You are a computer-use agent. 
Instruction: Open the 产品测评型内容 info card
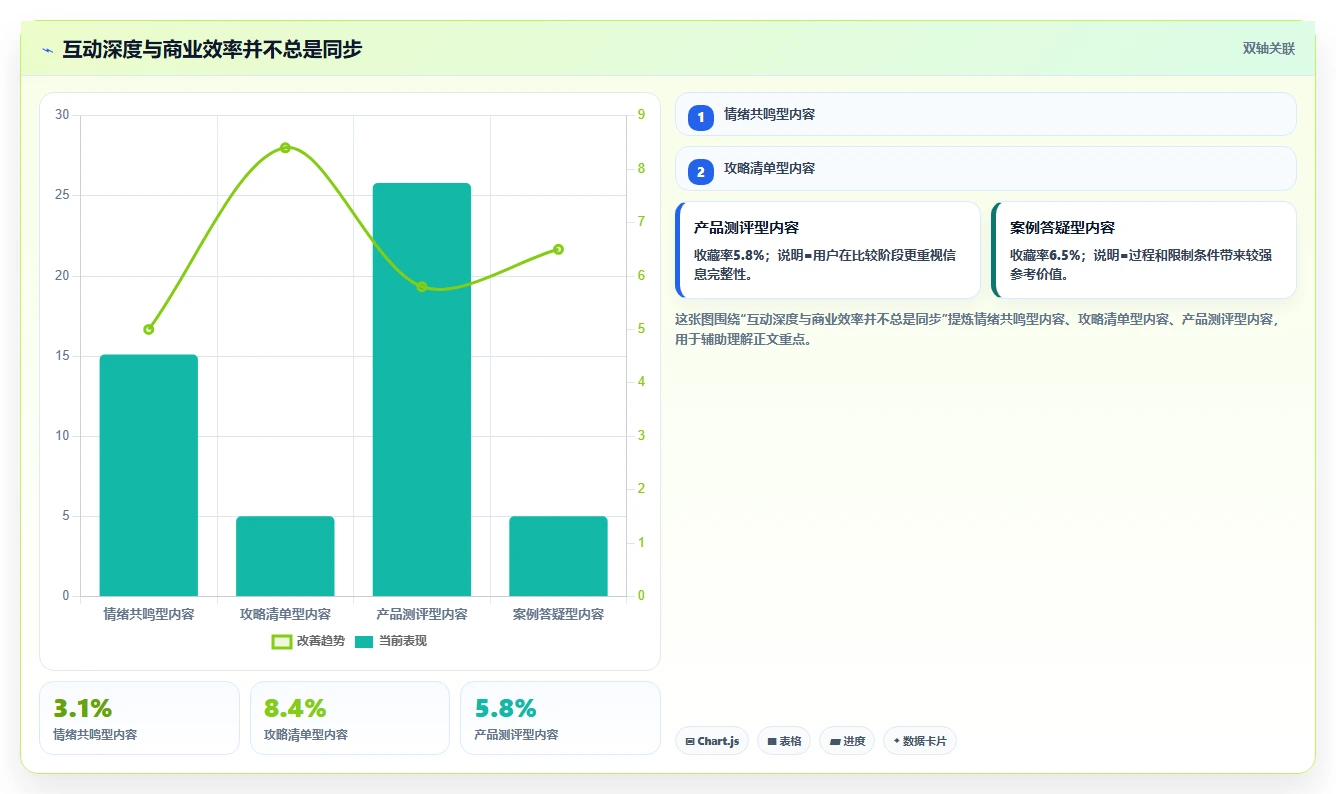point(828,250)
